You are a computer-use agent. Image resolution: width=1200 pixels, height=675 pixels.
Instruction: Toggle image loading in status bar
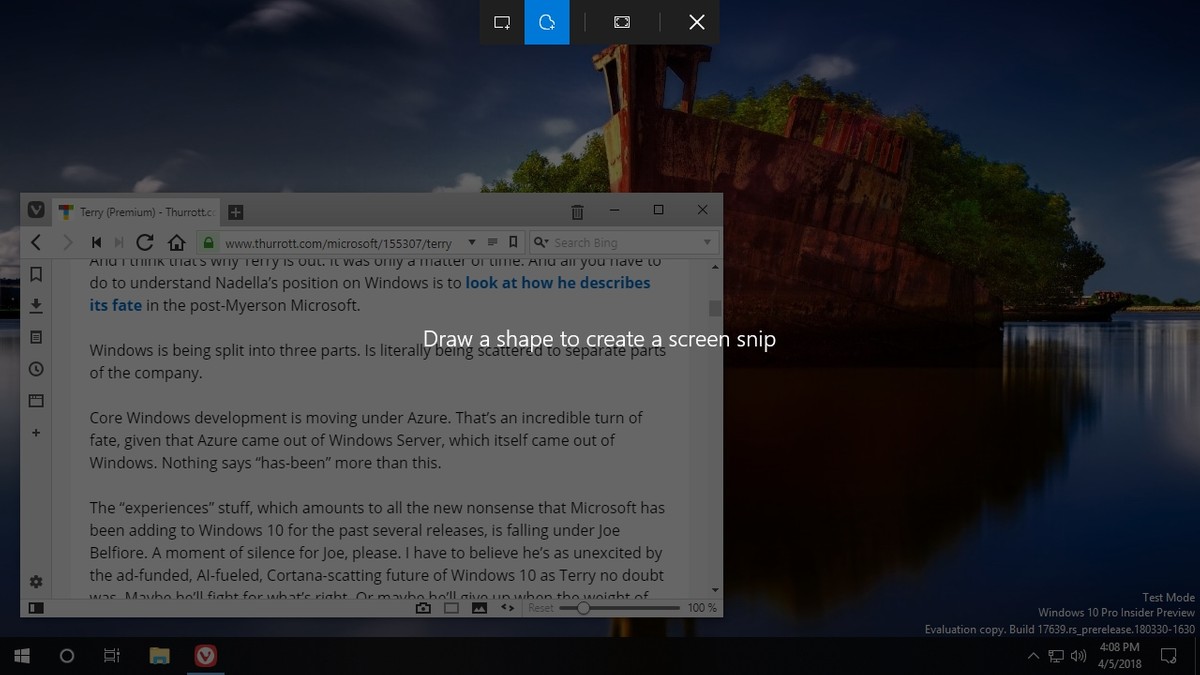point(479,607)
